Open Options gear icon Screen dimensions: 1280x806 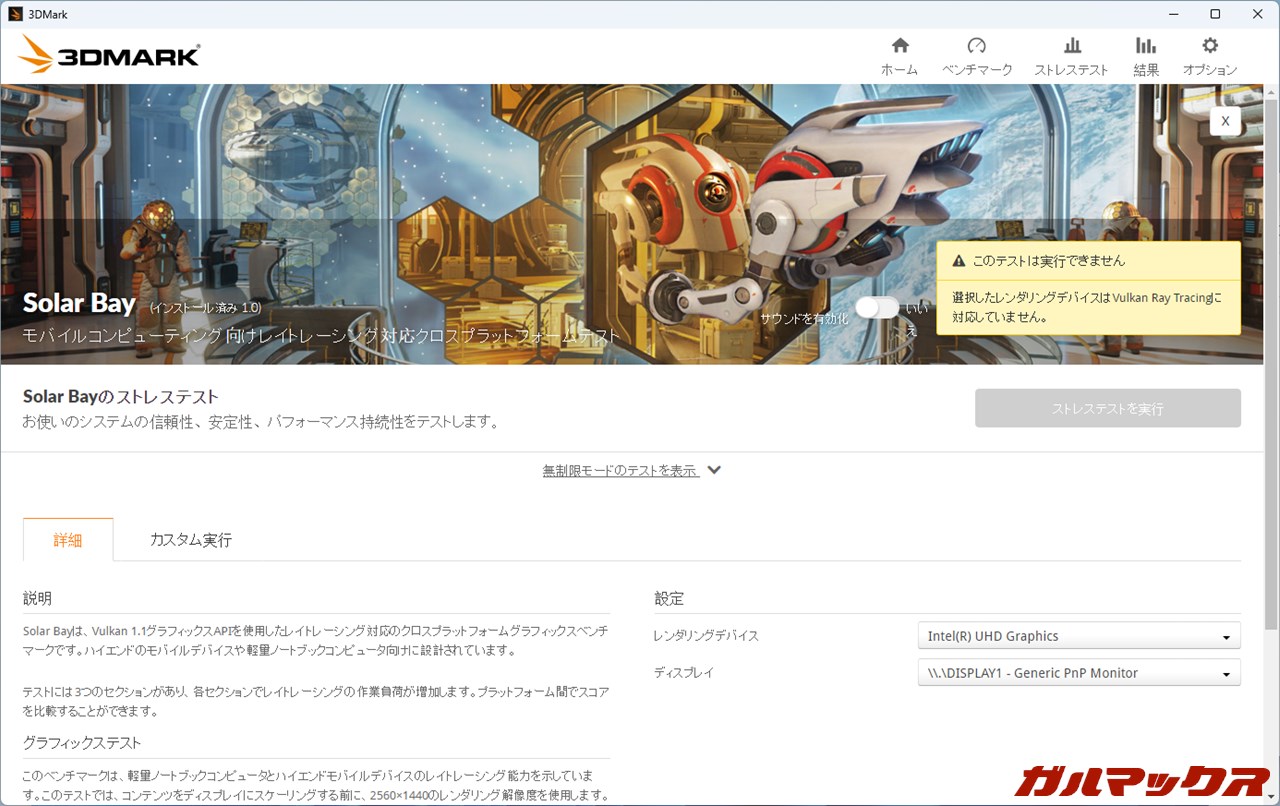[1210, 46]
